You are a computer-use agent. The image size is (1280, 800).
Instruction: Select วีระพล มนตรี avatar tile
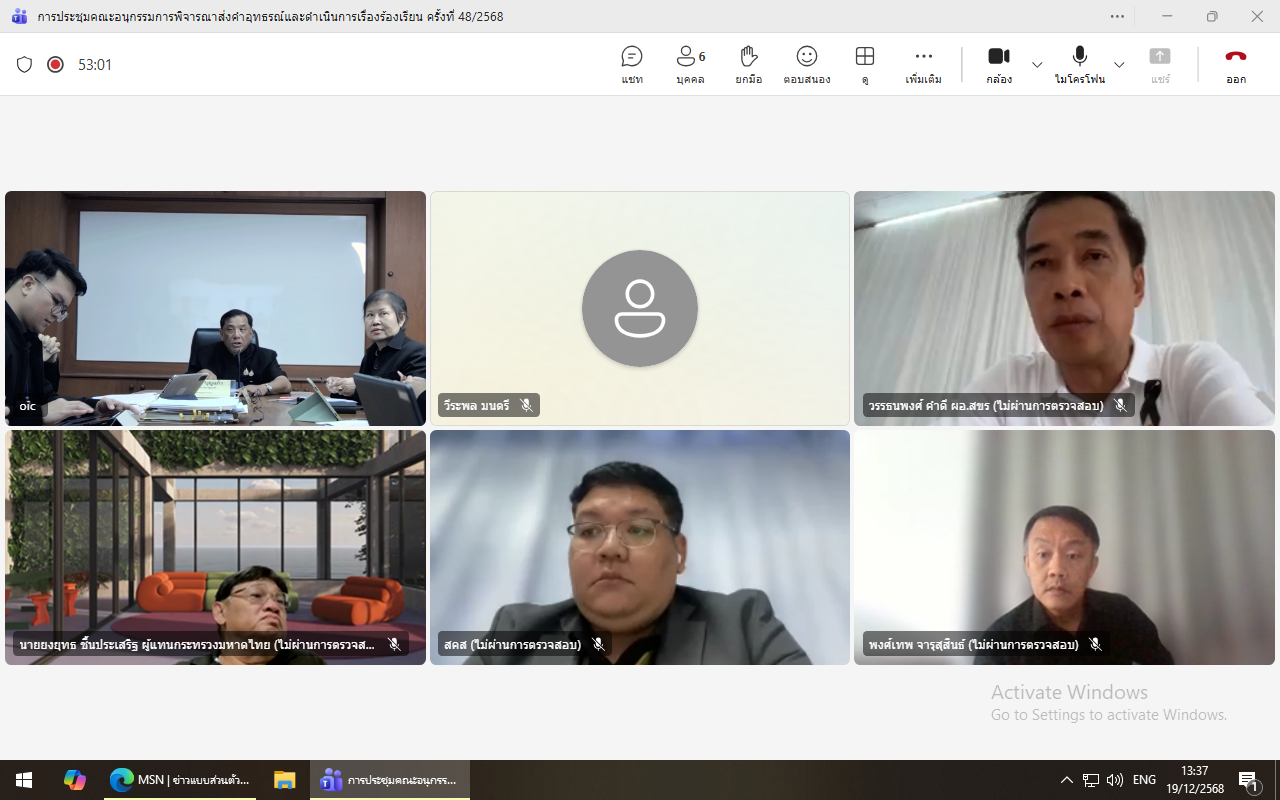640,308
